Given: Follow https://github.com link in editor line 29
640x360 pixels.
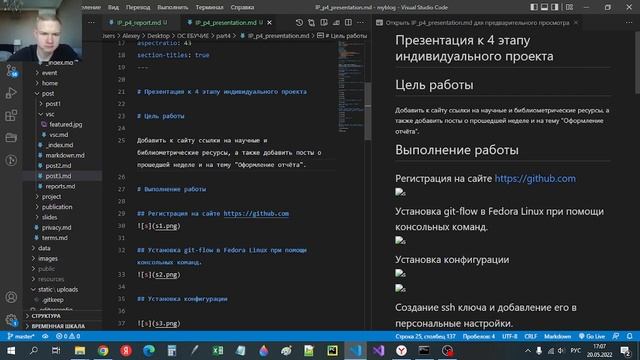Looking at the screenshot, I should click(x=256, y=213).
